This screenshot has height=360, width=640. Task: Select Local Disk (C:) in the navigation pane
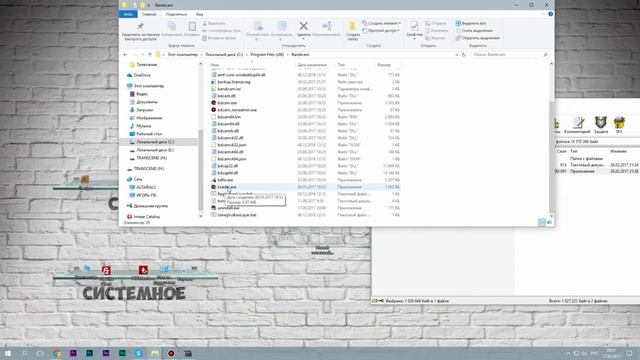coord(155,142)
